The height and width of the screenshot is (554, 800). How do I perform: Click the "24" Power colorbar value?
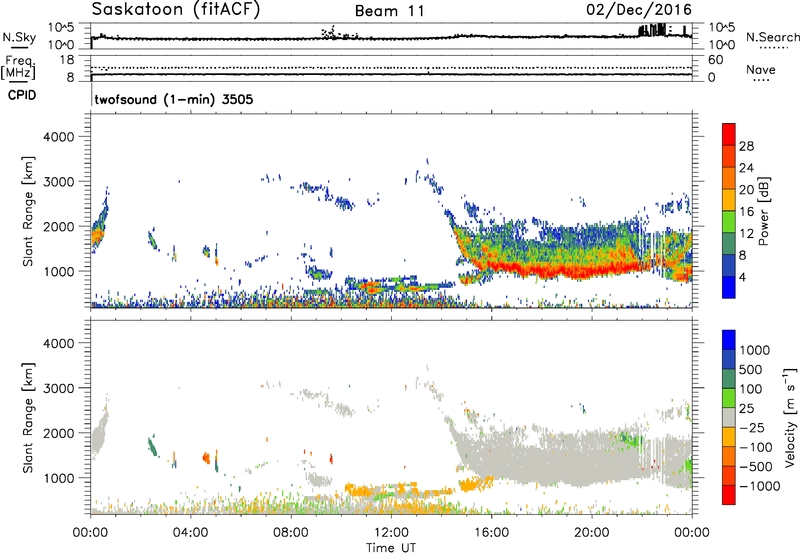point(746,168)
